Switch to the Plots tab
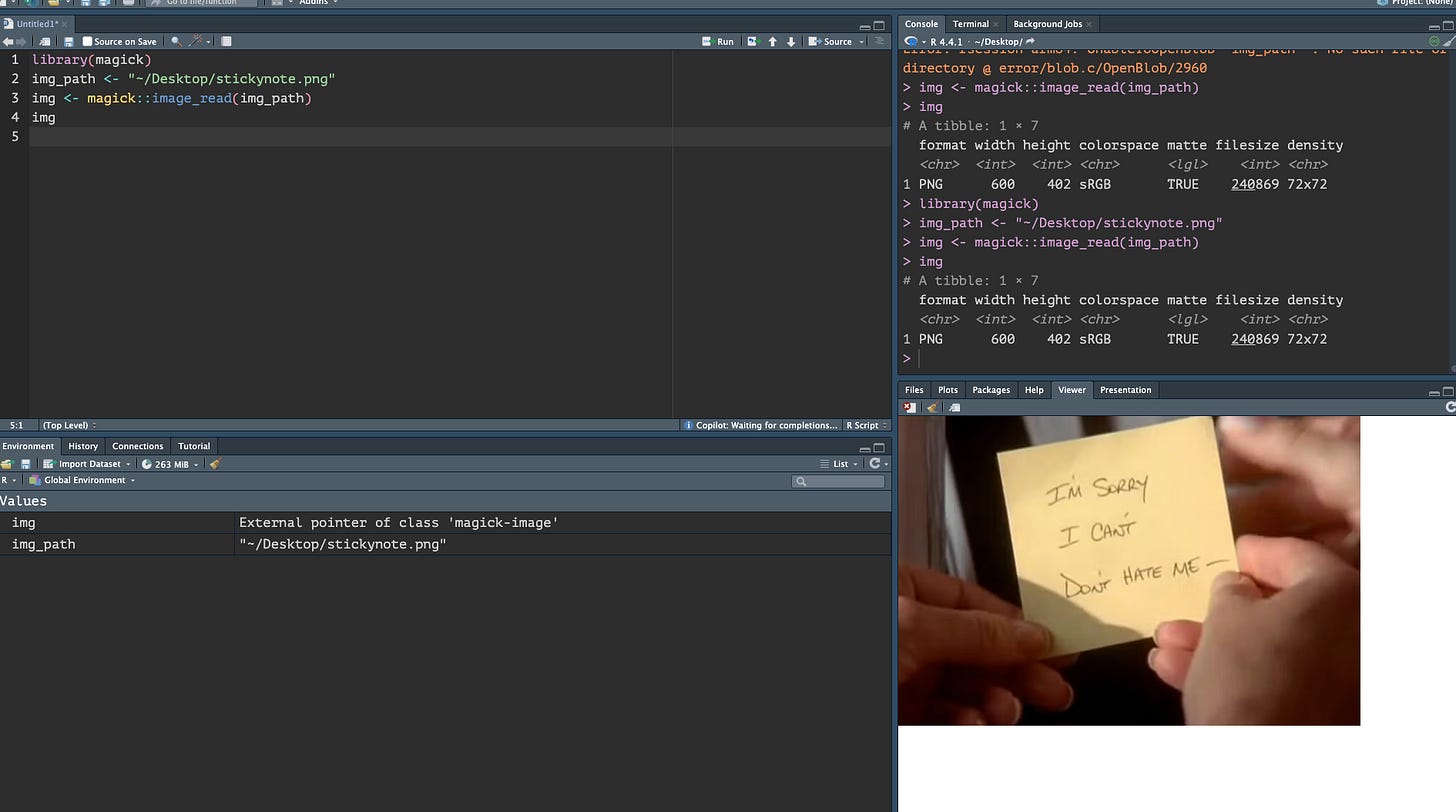Image resolution: width=1456 pixels, height=812 pixels. 948,390
